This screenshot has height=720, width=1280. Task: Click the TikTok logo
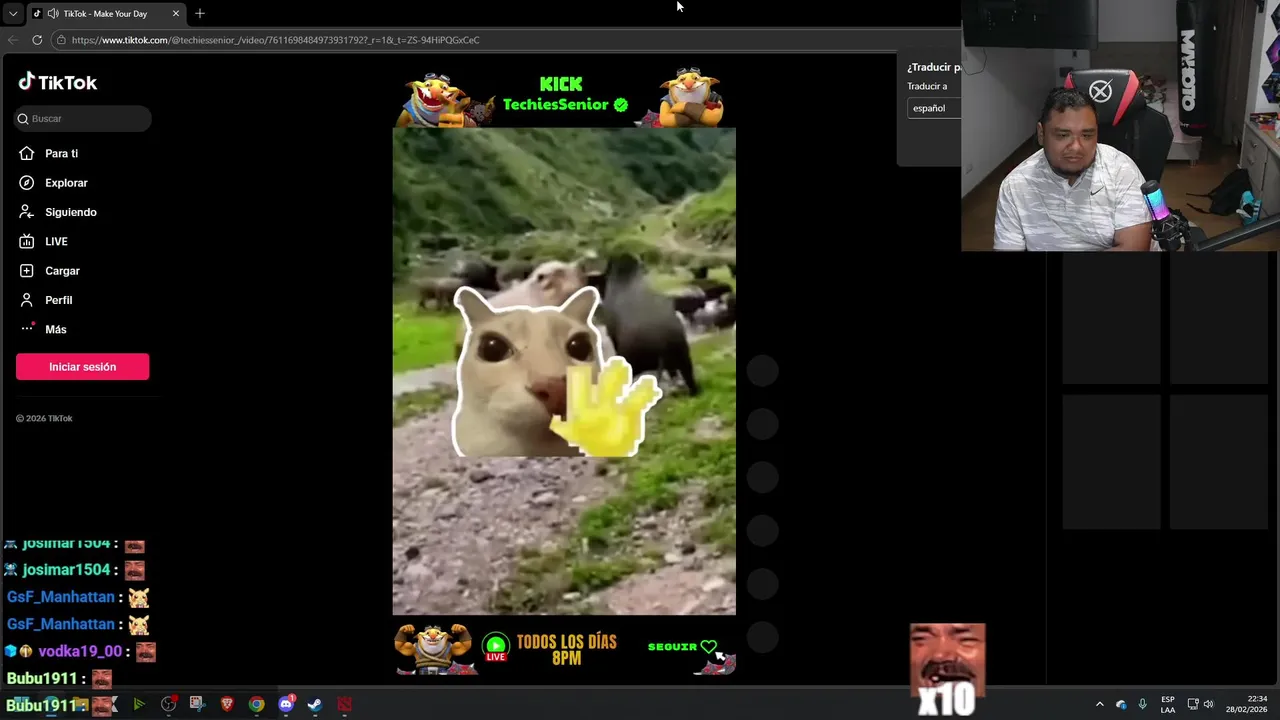coord(58,82)
